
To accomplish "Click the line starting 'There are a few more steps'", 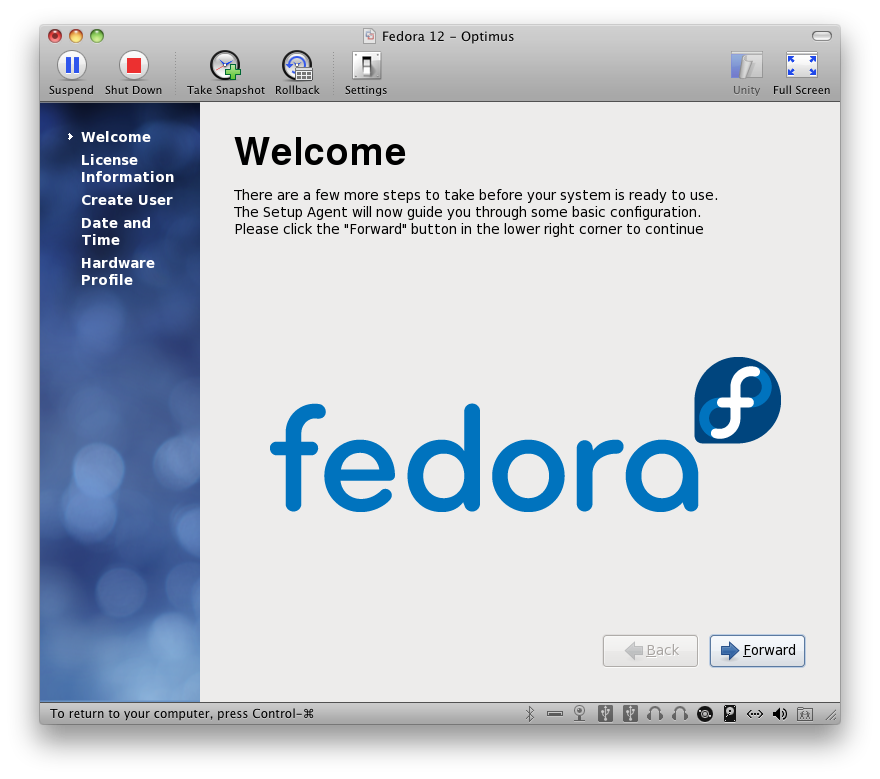I will tap(476, 195).
